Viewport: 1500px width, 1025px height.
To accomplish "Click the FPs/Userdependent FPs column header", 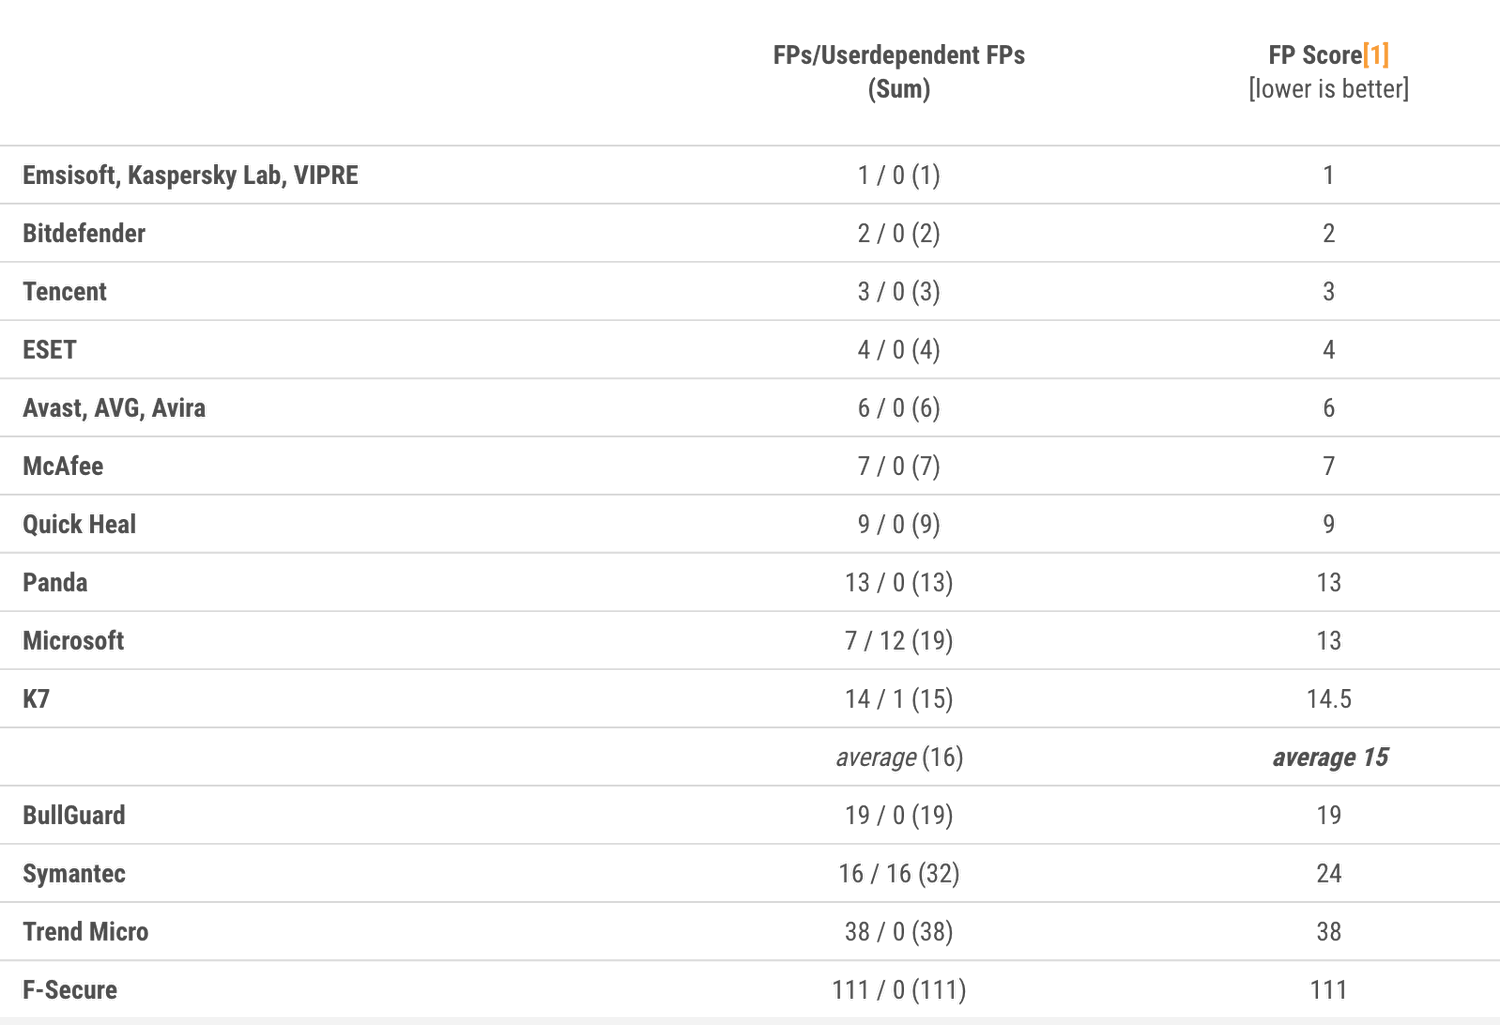I will [898, 55].
